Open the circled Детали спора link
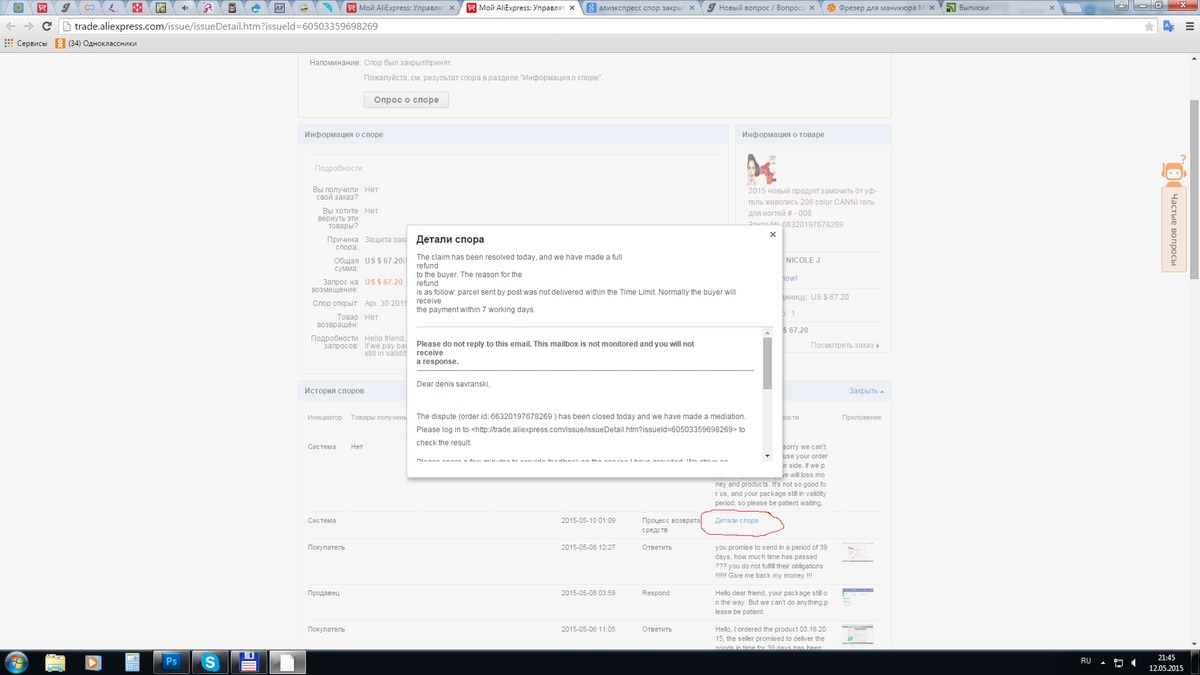1200x675 pixels. coord(736,520)
